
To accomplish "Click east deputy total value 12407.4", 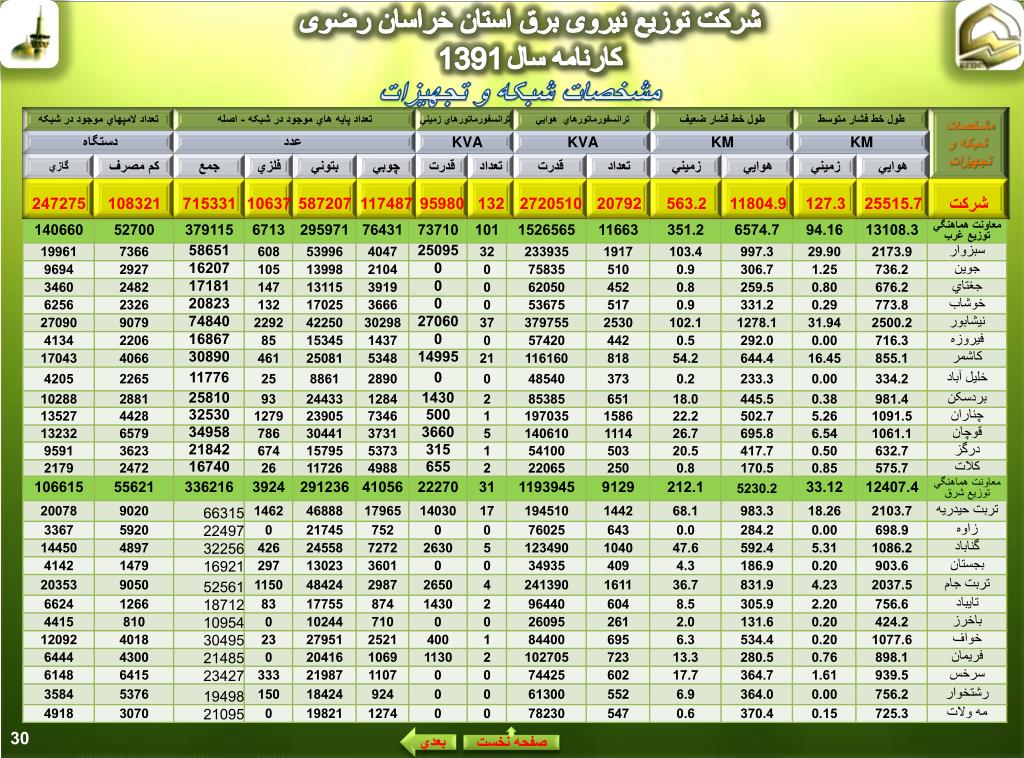I will click(892, 487).
